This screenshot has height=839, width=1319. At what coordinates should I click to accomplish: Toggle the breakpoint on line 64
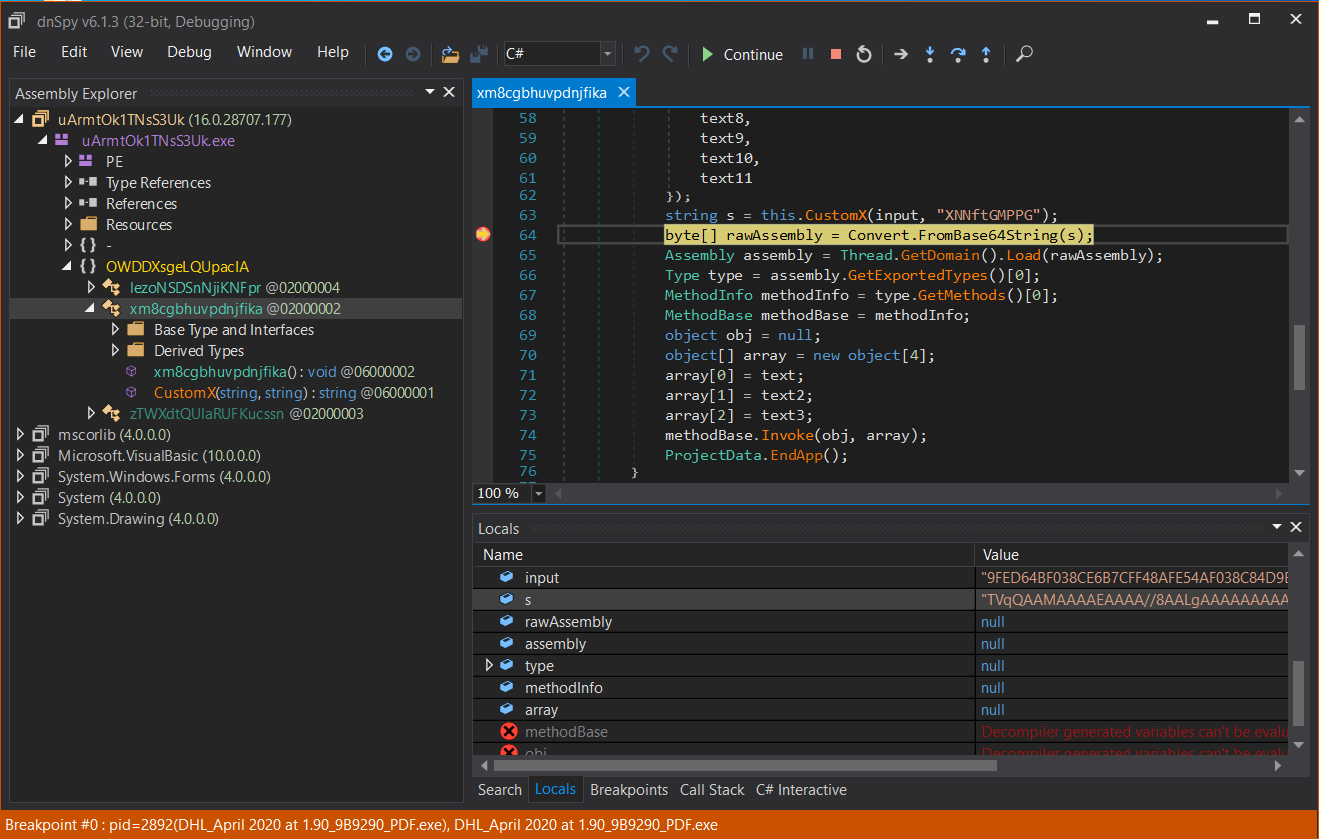coord(483,235)
